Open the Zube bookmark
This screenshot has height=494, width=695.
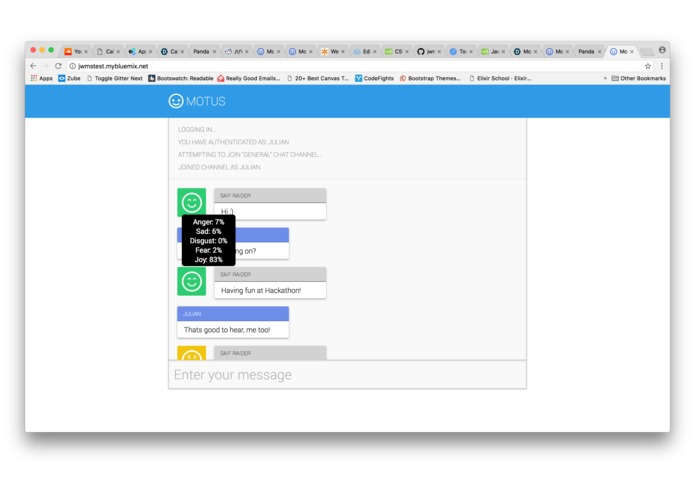pyautogui.click(x=69, y=78)
